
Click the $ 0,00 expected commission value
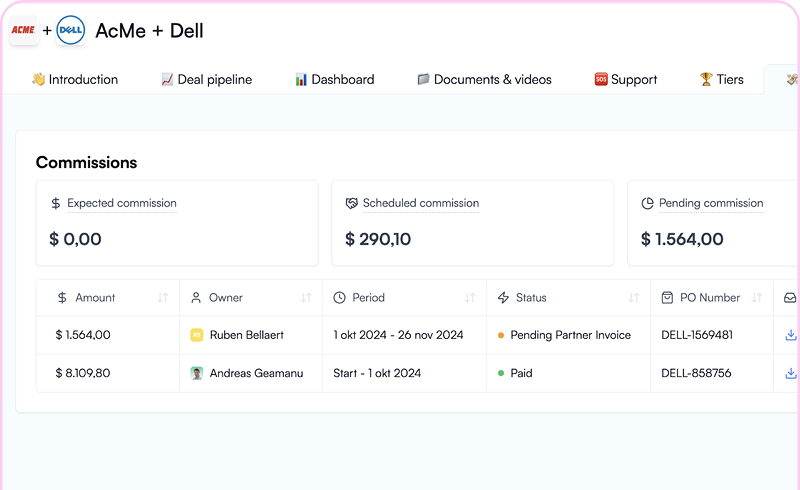(x=75, y=239)
